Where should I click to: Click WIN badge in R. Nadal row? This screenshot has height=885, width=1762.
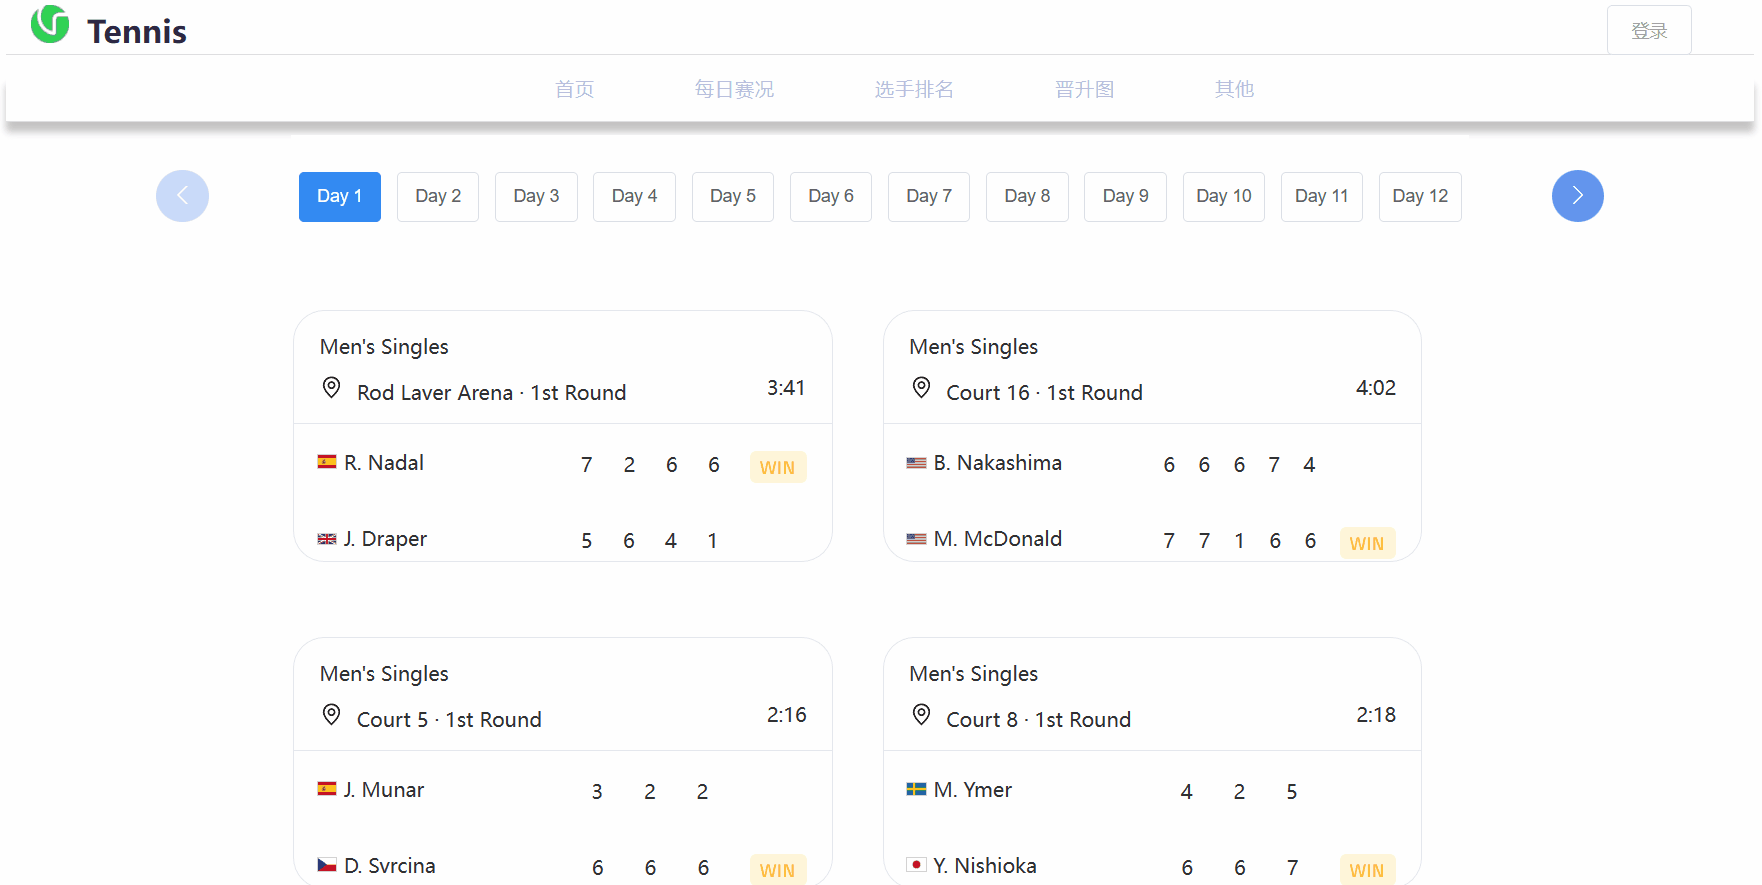[x=778, y=467]
